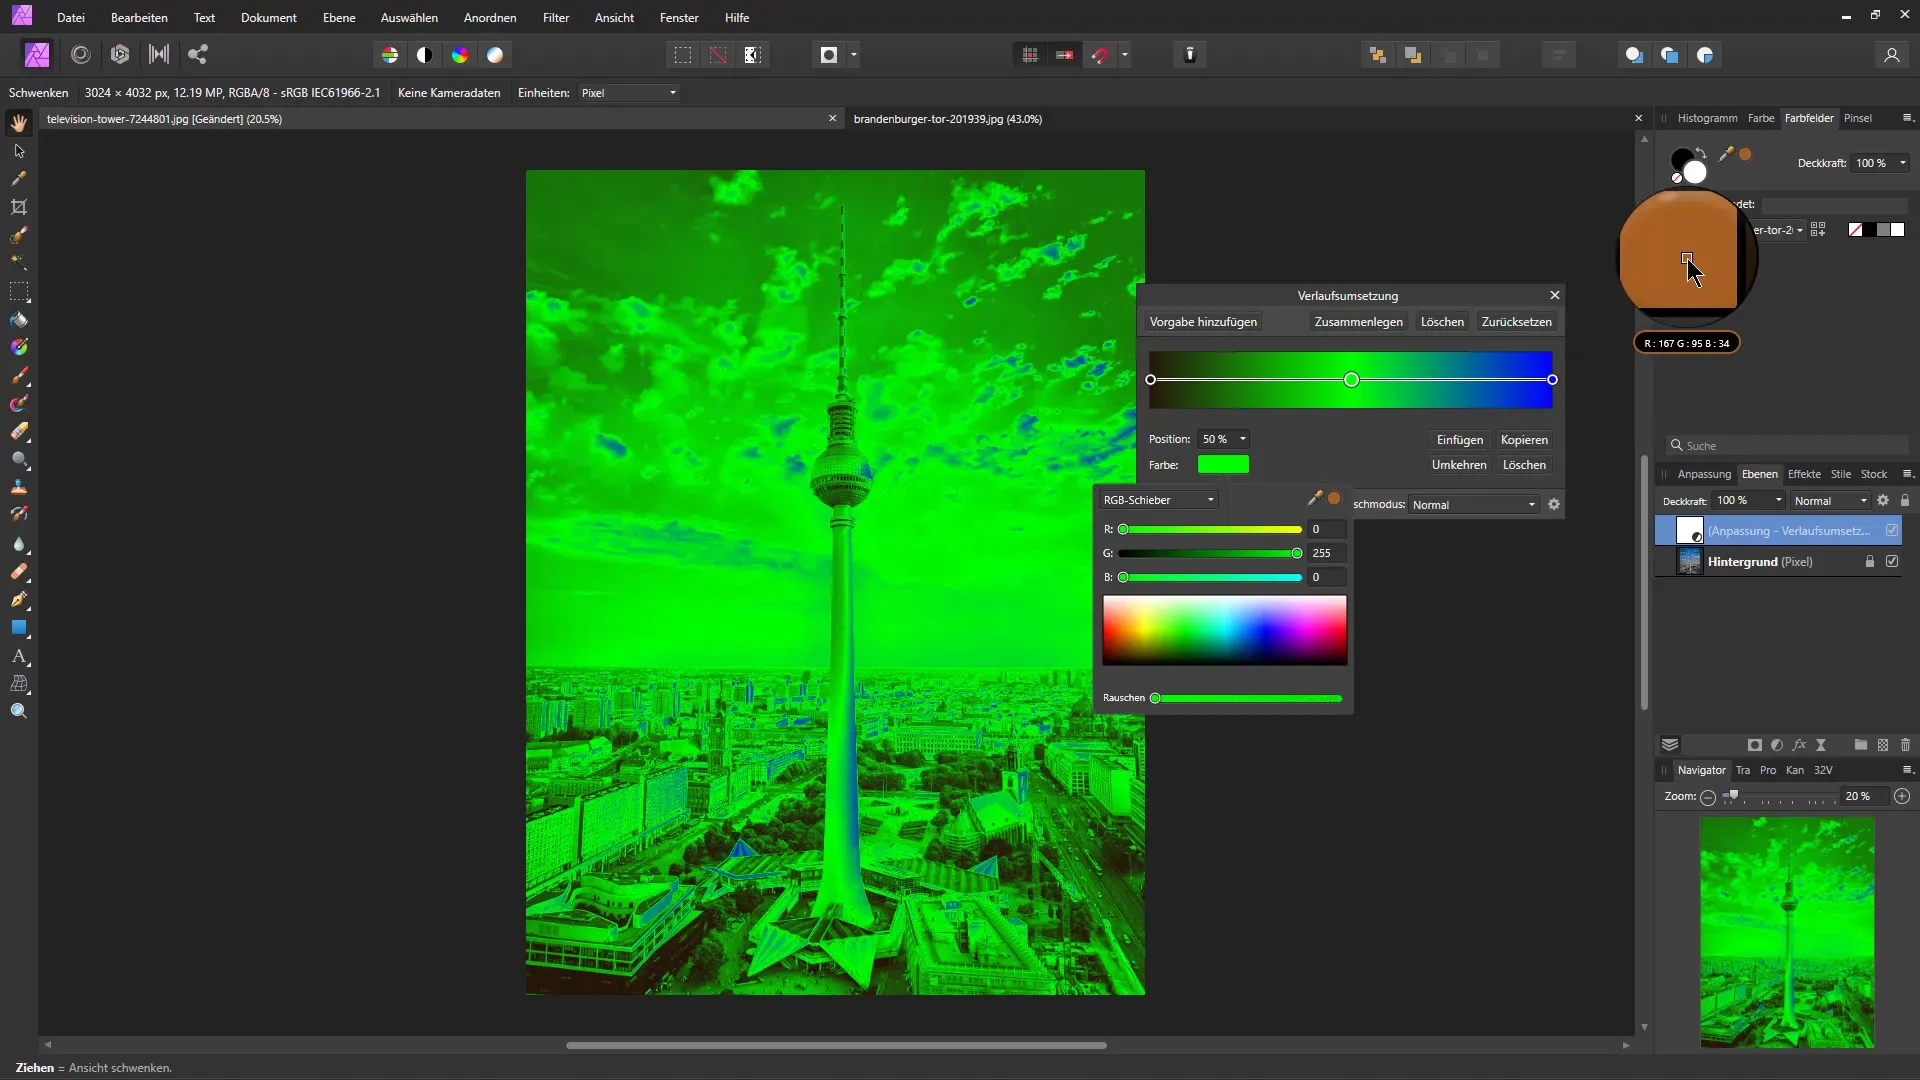1920x1080 pixels.
Task: Toggle snapping magnet icon
Action: [x=1100, y=55]
